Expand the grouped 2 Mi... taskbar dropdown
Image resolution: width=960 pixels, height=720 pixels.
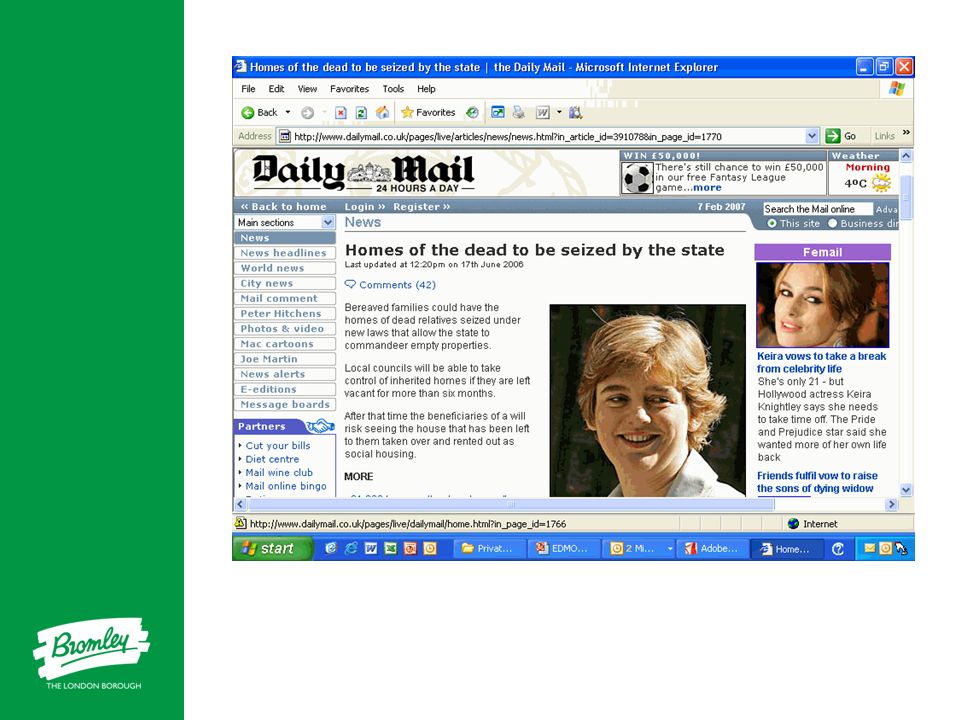[x=670, y=549]
